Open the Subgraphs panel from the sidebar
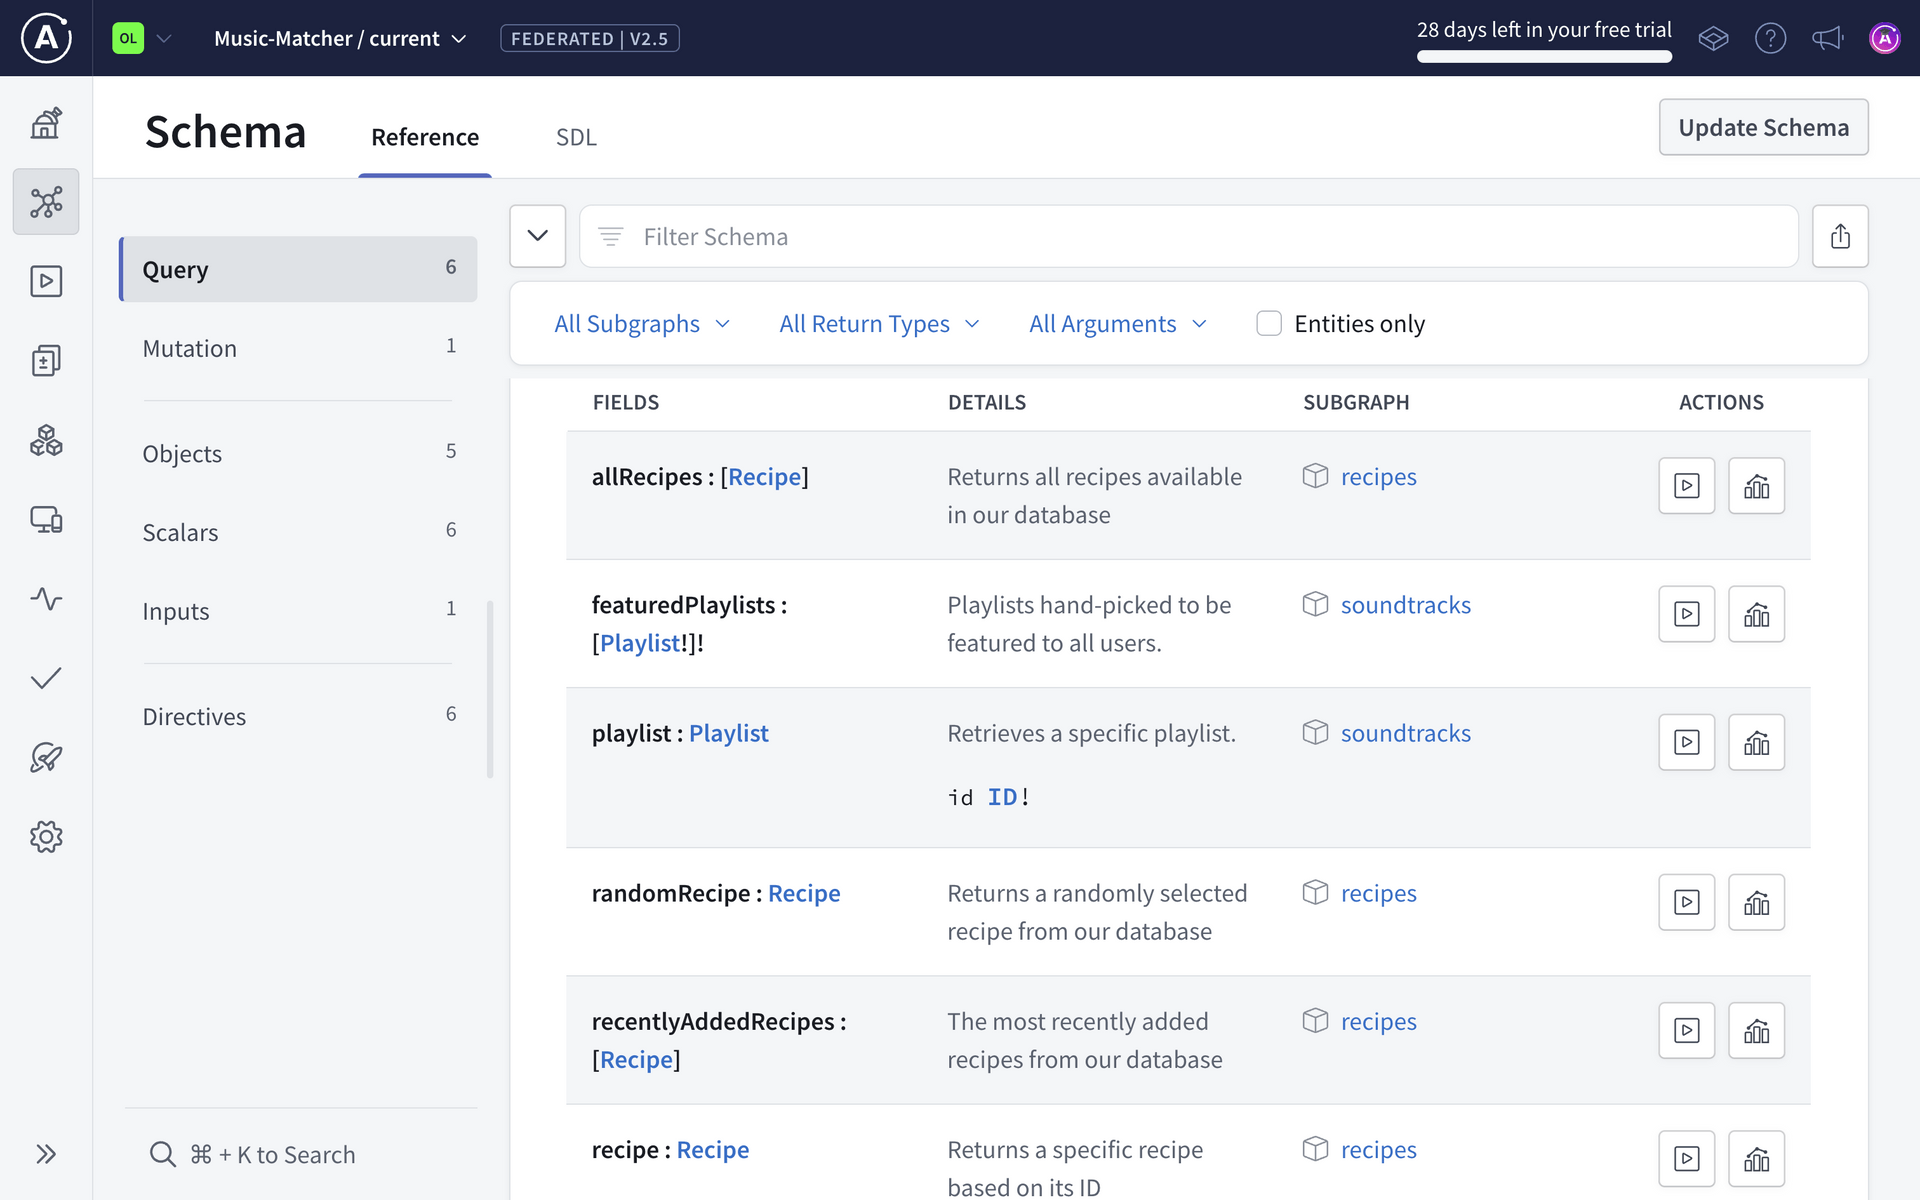This screenshot has height=1200, width=1920. click(x=46, y=440)
